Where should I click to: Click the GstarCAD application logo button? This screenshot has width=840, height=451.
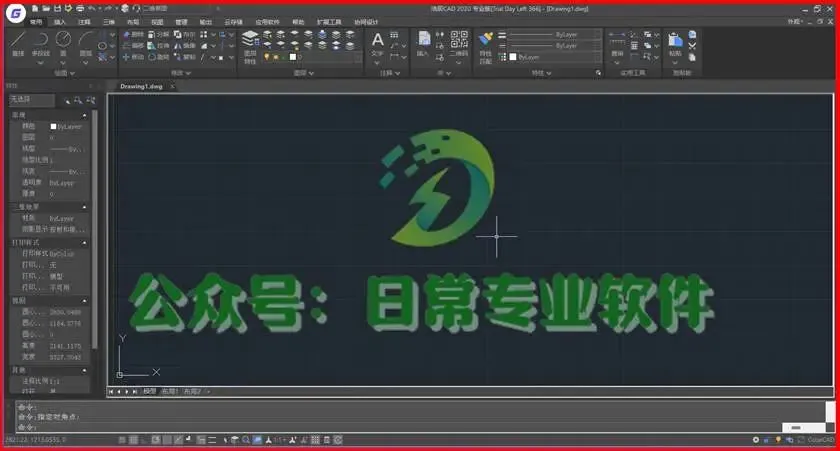coord(16,13)
